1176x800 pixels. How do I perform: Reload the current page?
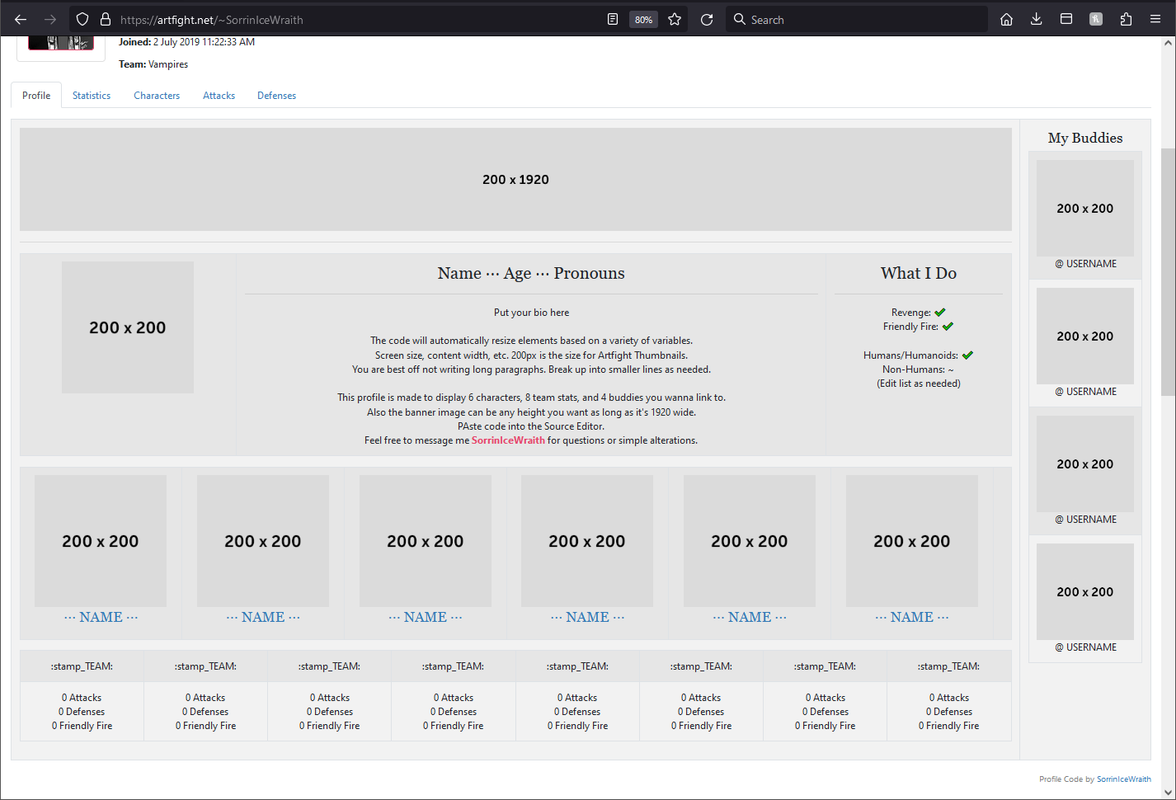click(x=707, y=19)
